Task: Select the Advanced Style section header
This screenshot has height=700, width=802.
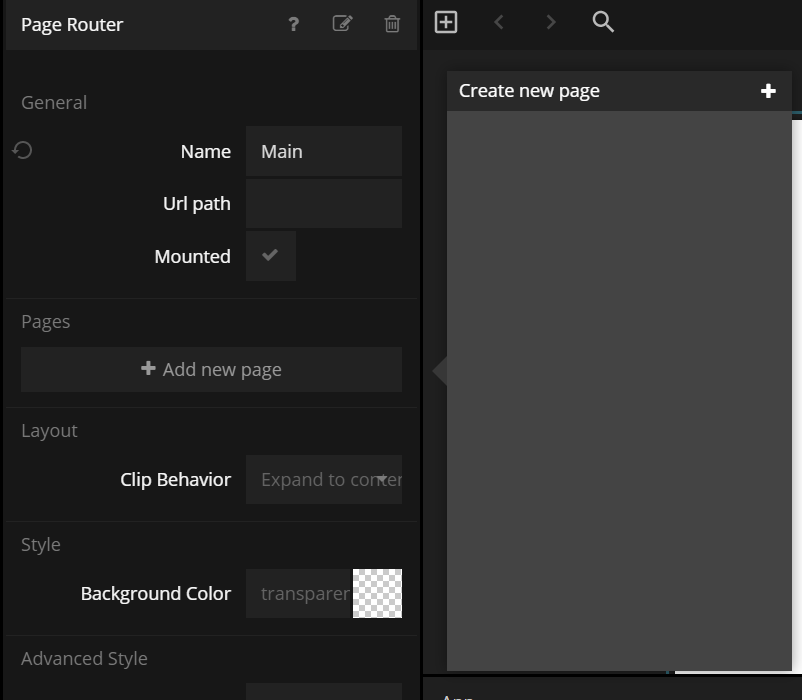Action: pos(84,659)
